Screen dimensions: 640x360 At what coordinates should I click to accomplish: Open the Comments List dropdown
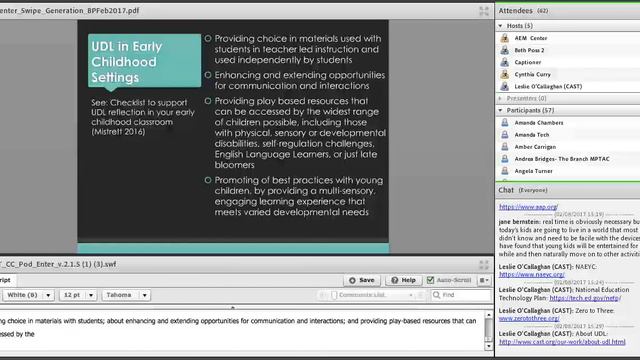click(x=411, y=295)
